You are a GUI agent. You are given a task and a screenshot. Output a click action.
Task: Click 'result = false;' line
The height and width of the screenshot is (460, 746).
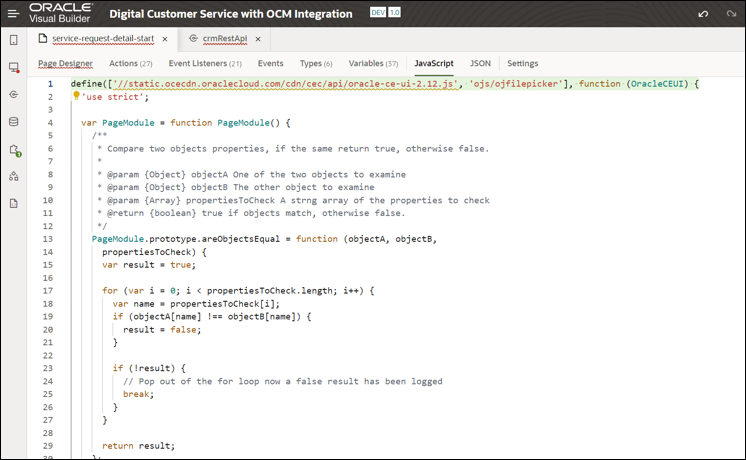point(162,330)
